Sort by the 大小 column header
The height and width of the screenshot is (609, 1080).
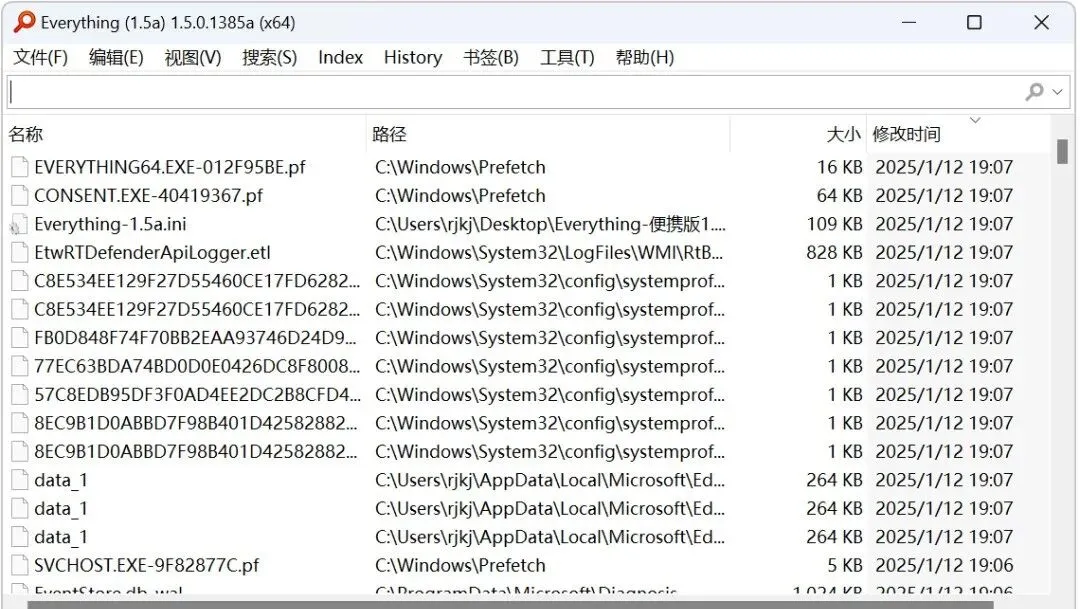point(798,134)
